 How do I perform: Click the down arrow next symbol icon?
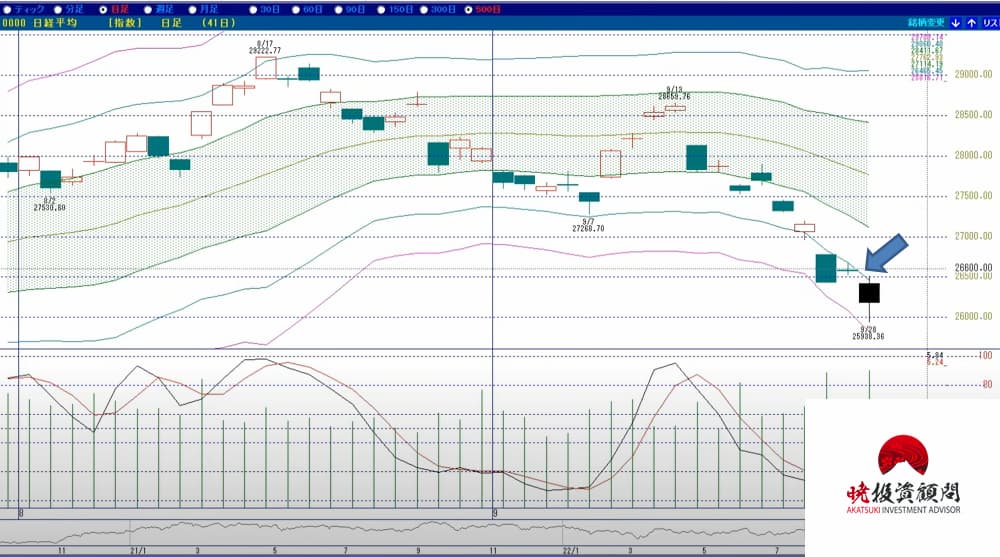956,22
